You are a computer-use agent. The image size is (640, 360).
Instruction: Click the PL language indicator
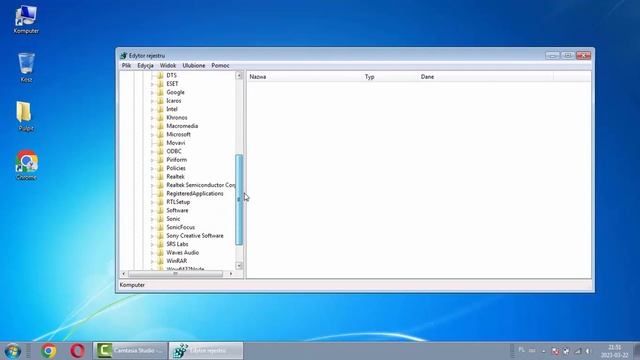click(521, 350)
